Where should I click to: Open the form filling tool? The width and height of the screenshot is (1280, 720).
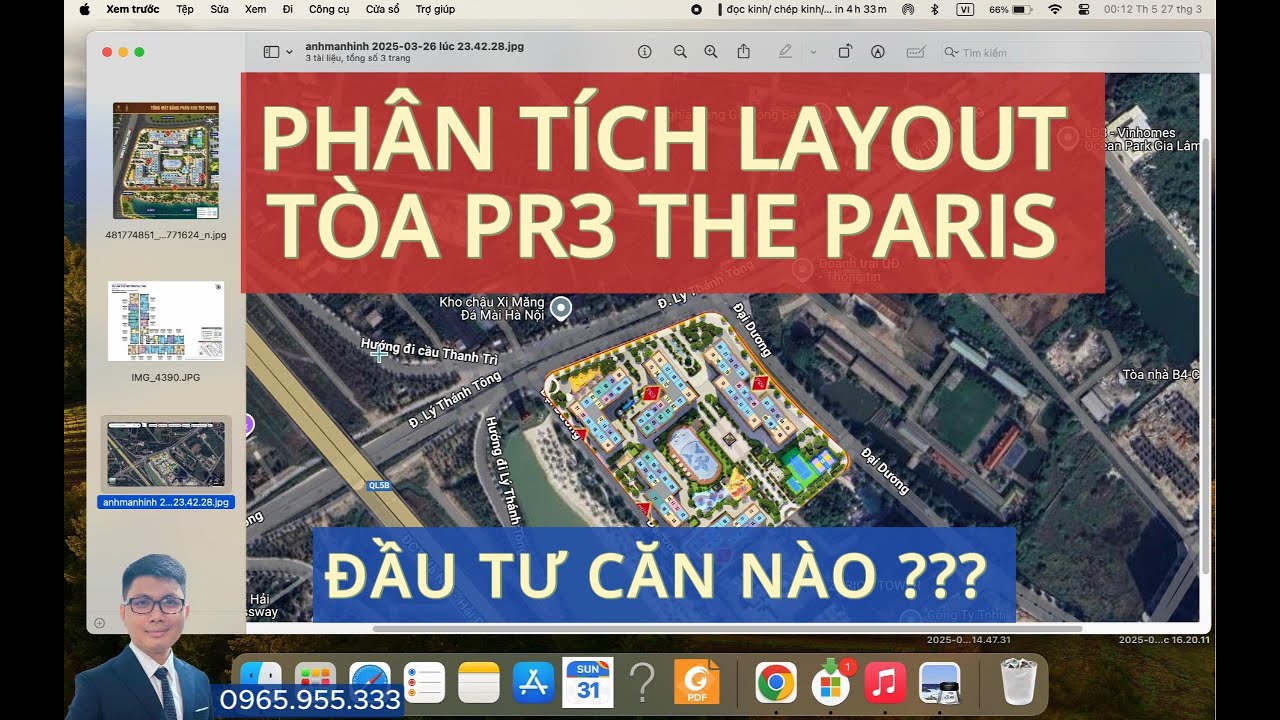[915, 52]
